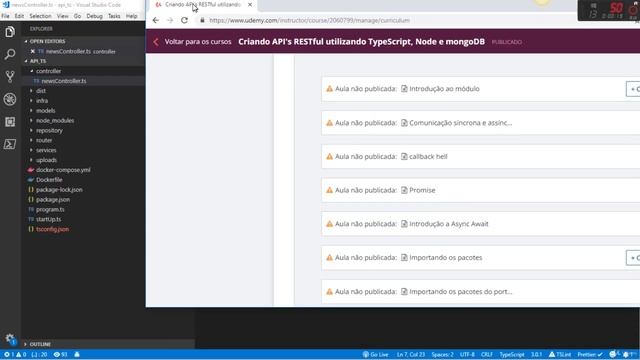Click Go Live in status bar
The height and width of the screenshot is (360, 640).
(376, 355)
